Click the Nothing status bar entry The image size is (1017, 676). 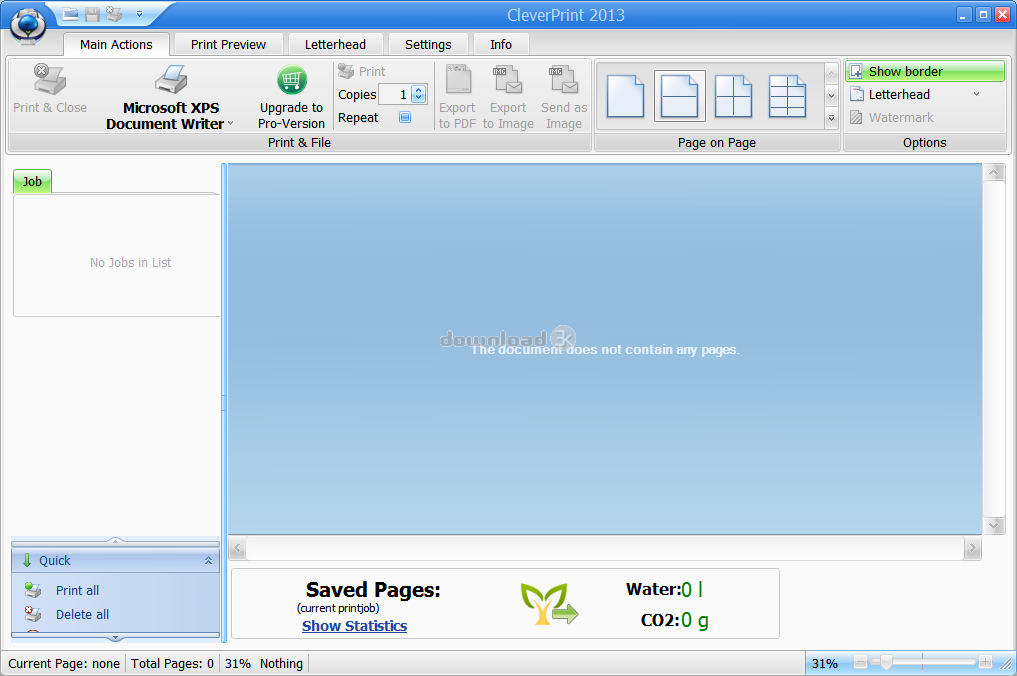click(x=281, y=664)
